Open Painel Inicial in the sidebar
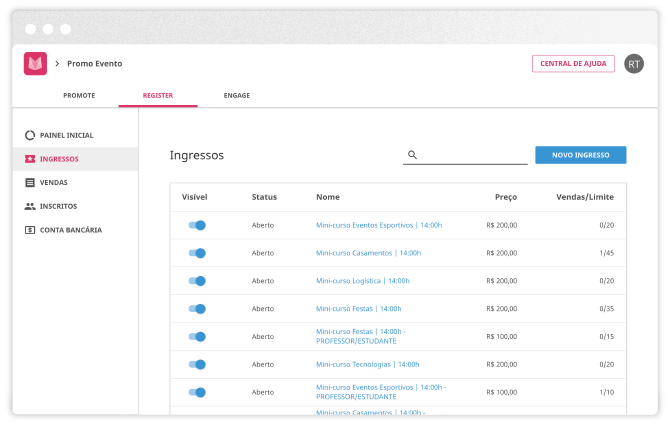670x429 pixels. pyautogui.click(x=75, y=135)
